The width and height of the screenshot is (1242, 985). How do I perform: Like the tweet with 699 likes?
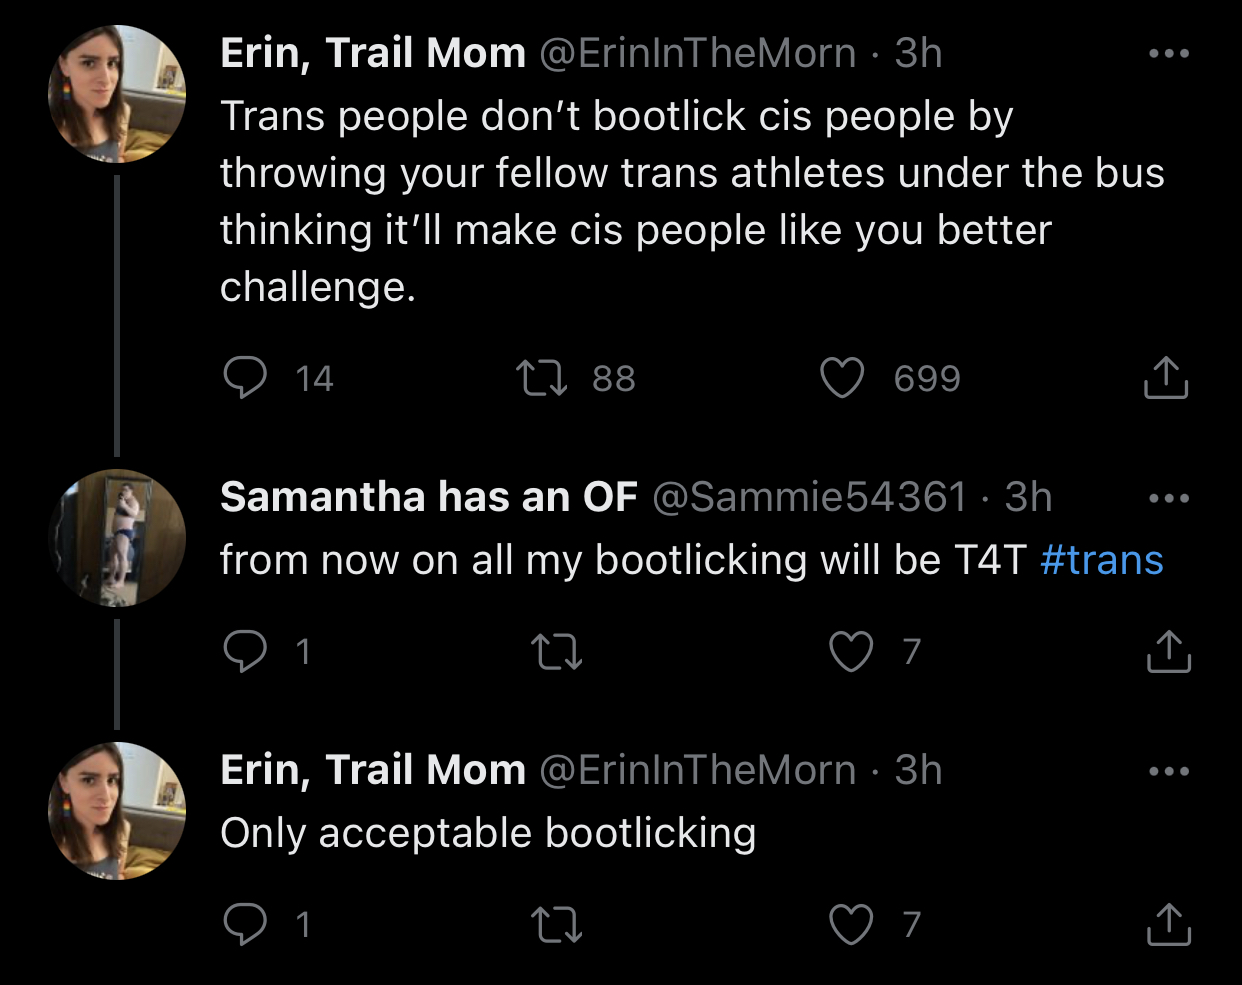point(842,378)
